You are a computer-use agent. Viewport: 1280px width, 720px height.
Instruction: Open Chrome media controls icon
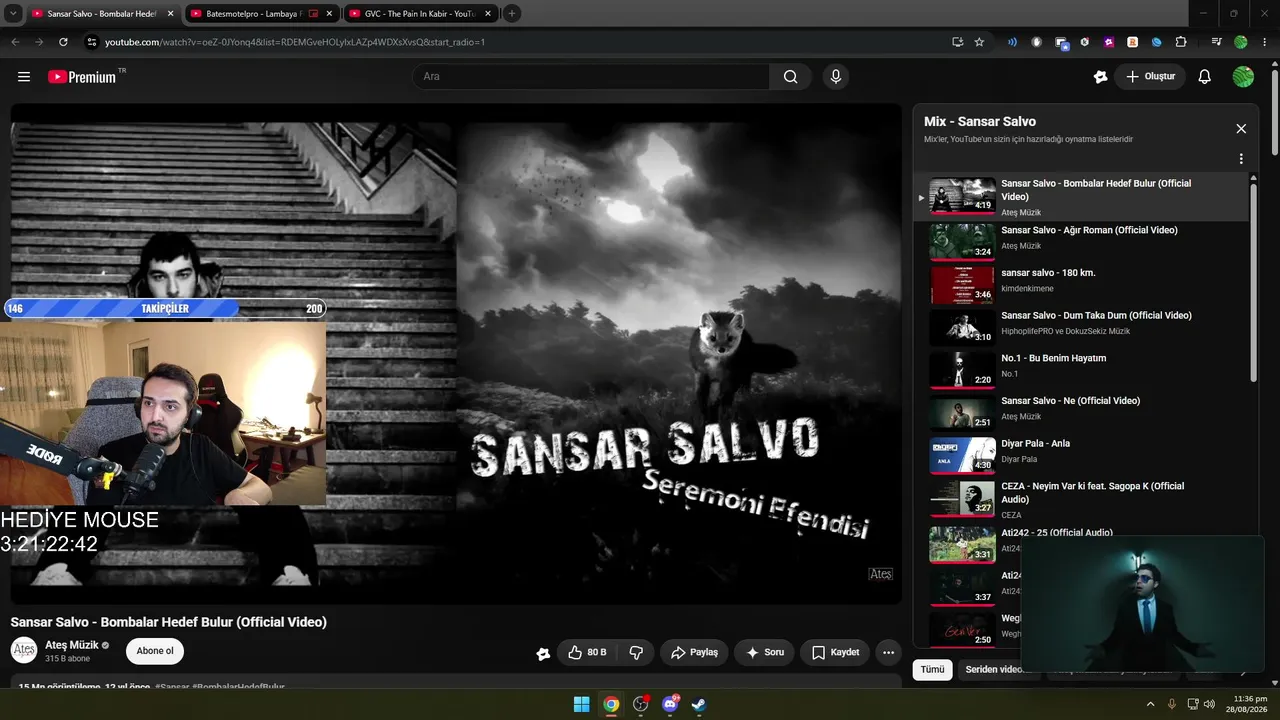pos(1216,42)
